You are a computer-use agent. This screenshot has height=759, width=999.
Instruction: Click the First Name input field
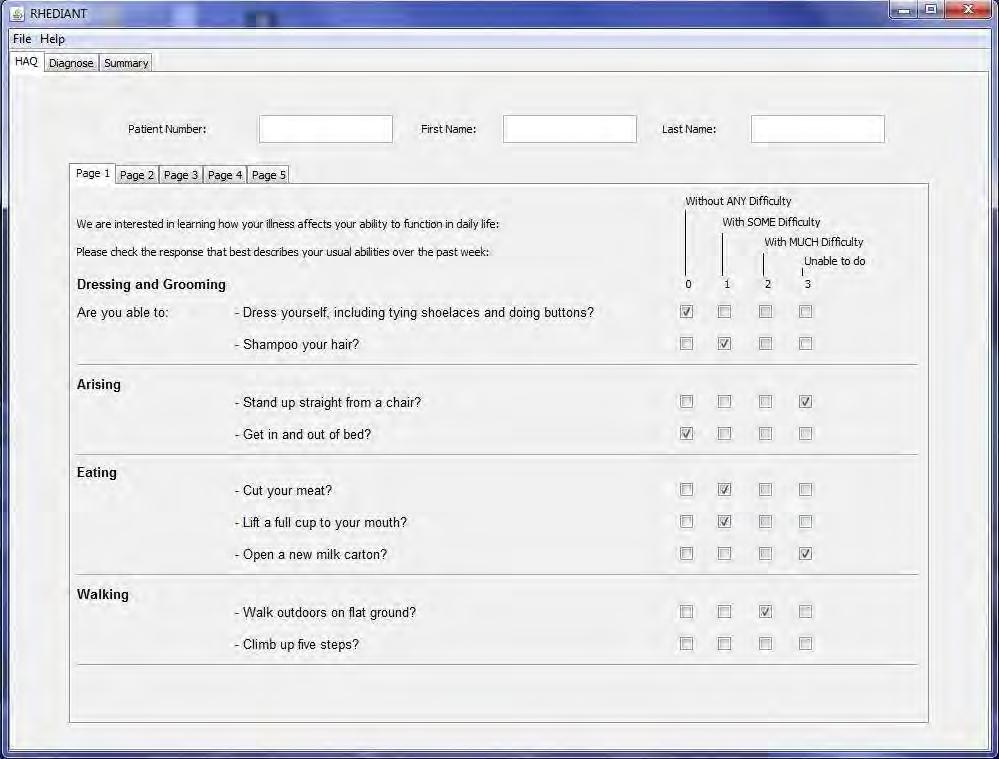click(570, 129)
